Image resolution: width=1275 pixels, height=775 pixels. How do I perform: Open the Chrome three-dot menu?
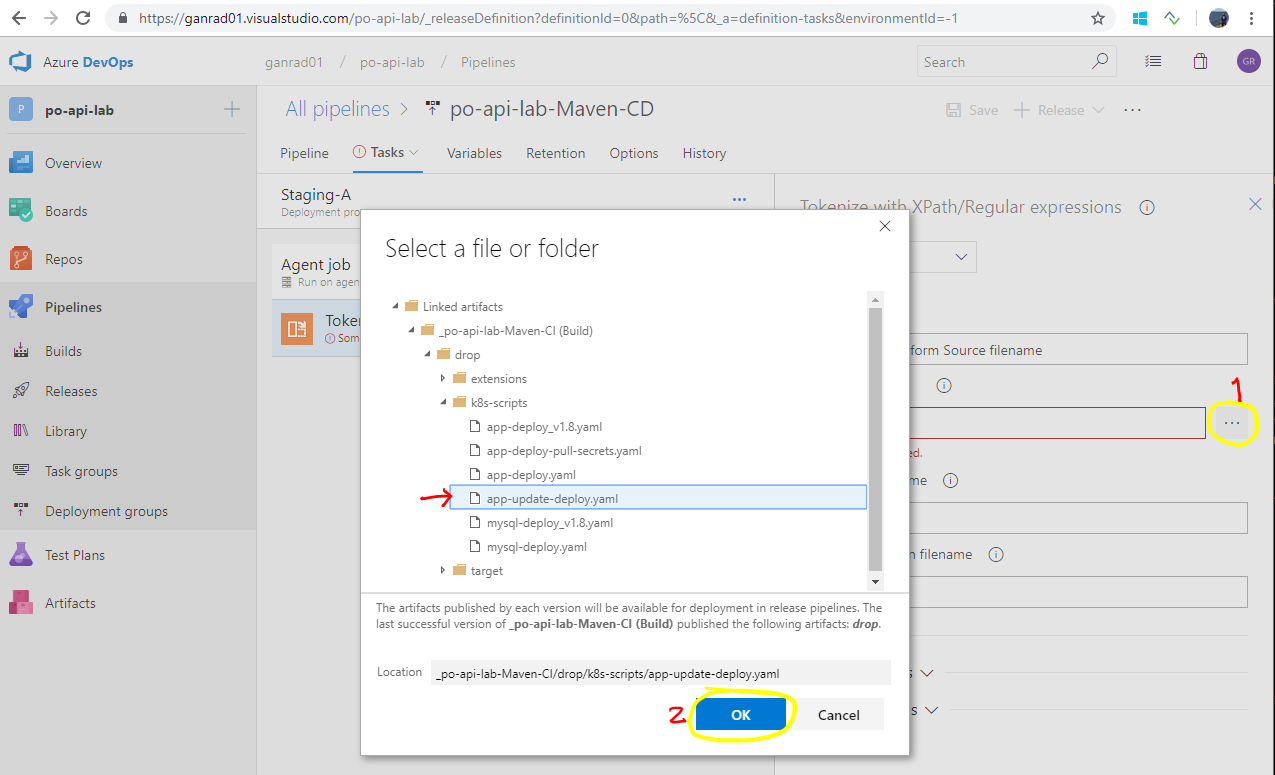[x=1252, y=18]
